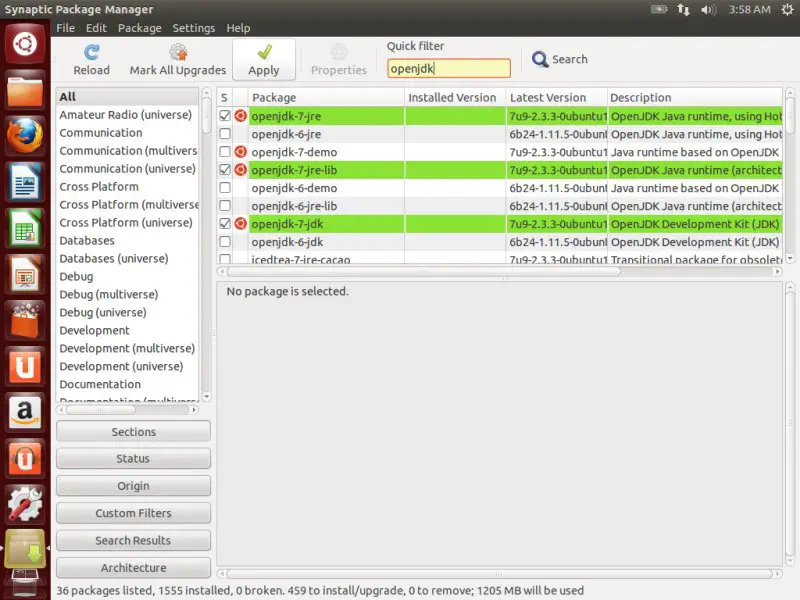
Task: Launch Firefox from the dock
Action: [x=24, y=136]
